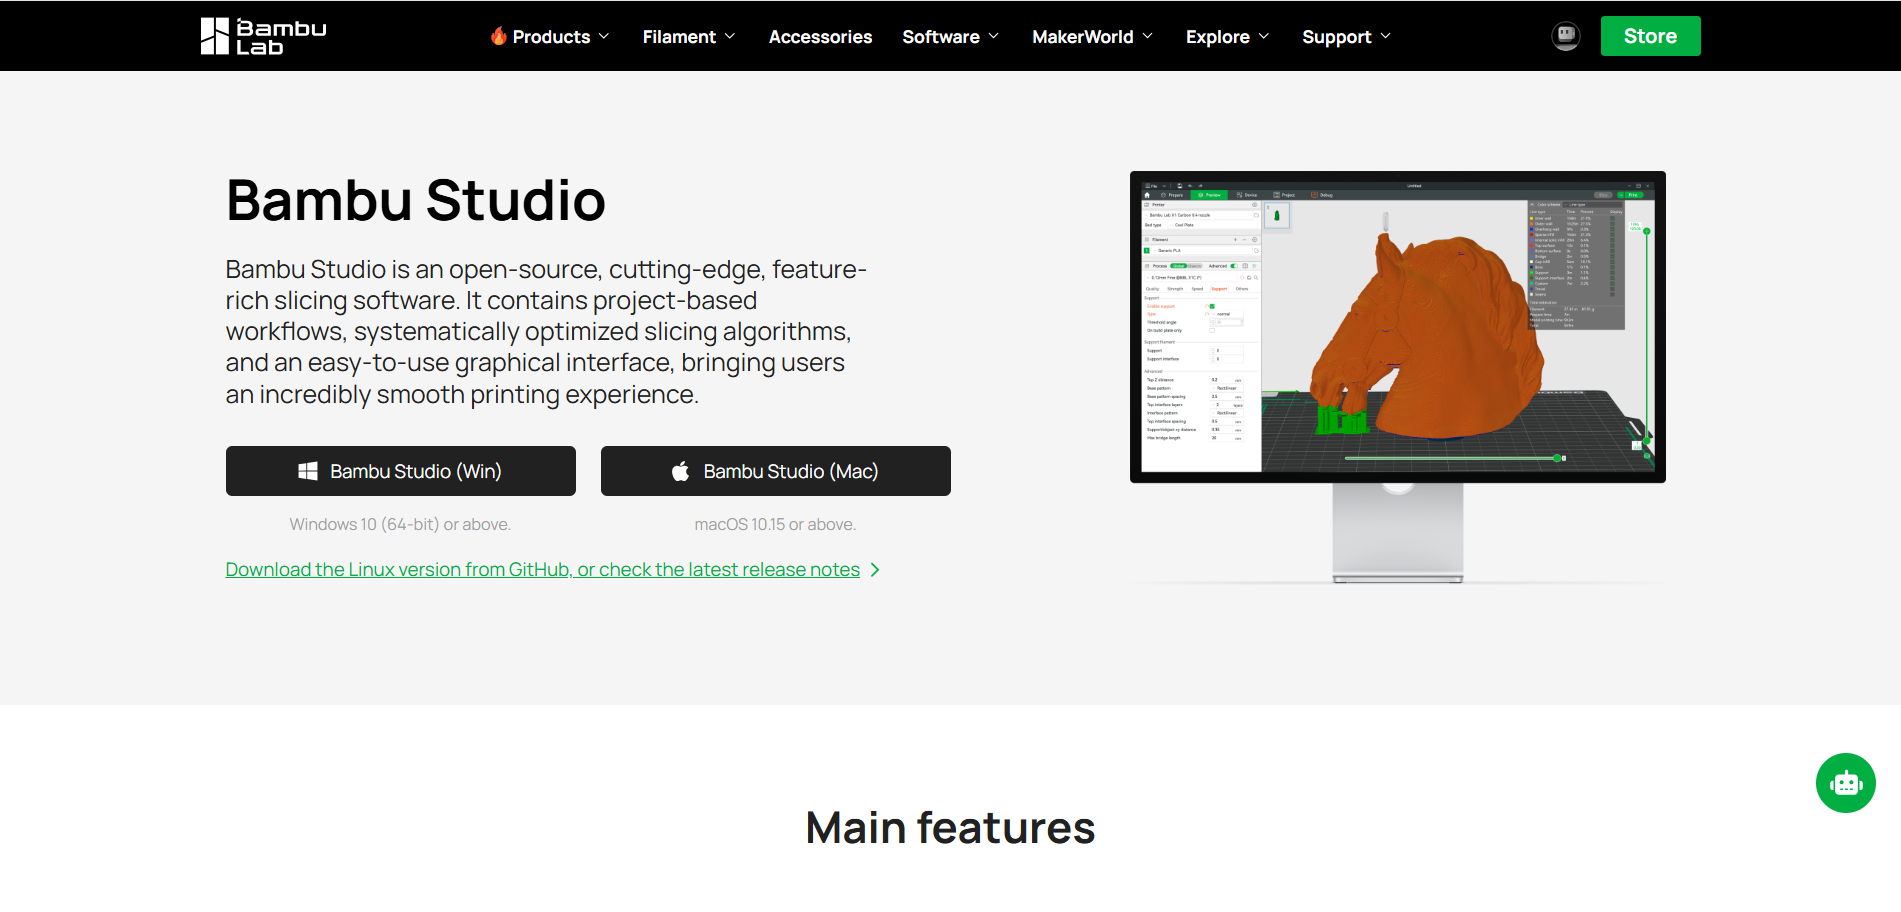Screen dimensions: 1901x912
Task: Expand the Filament dropdown chevron
Action: [730, 36]
